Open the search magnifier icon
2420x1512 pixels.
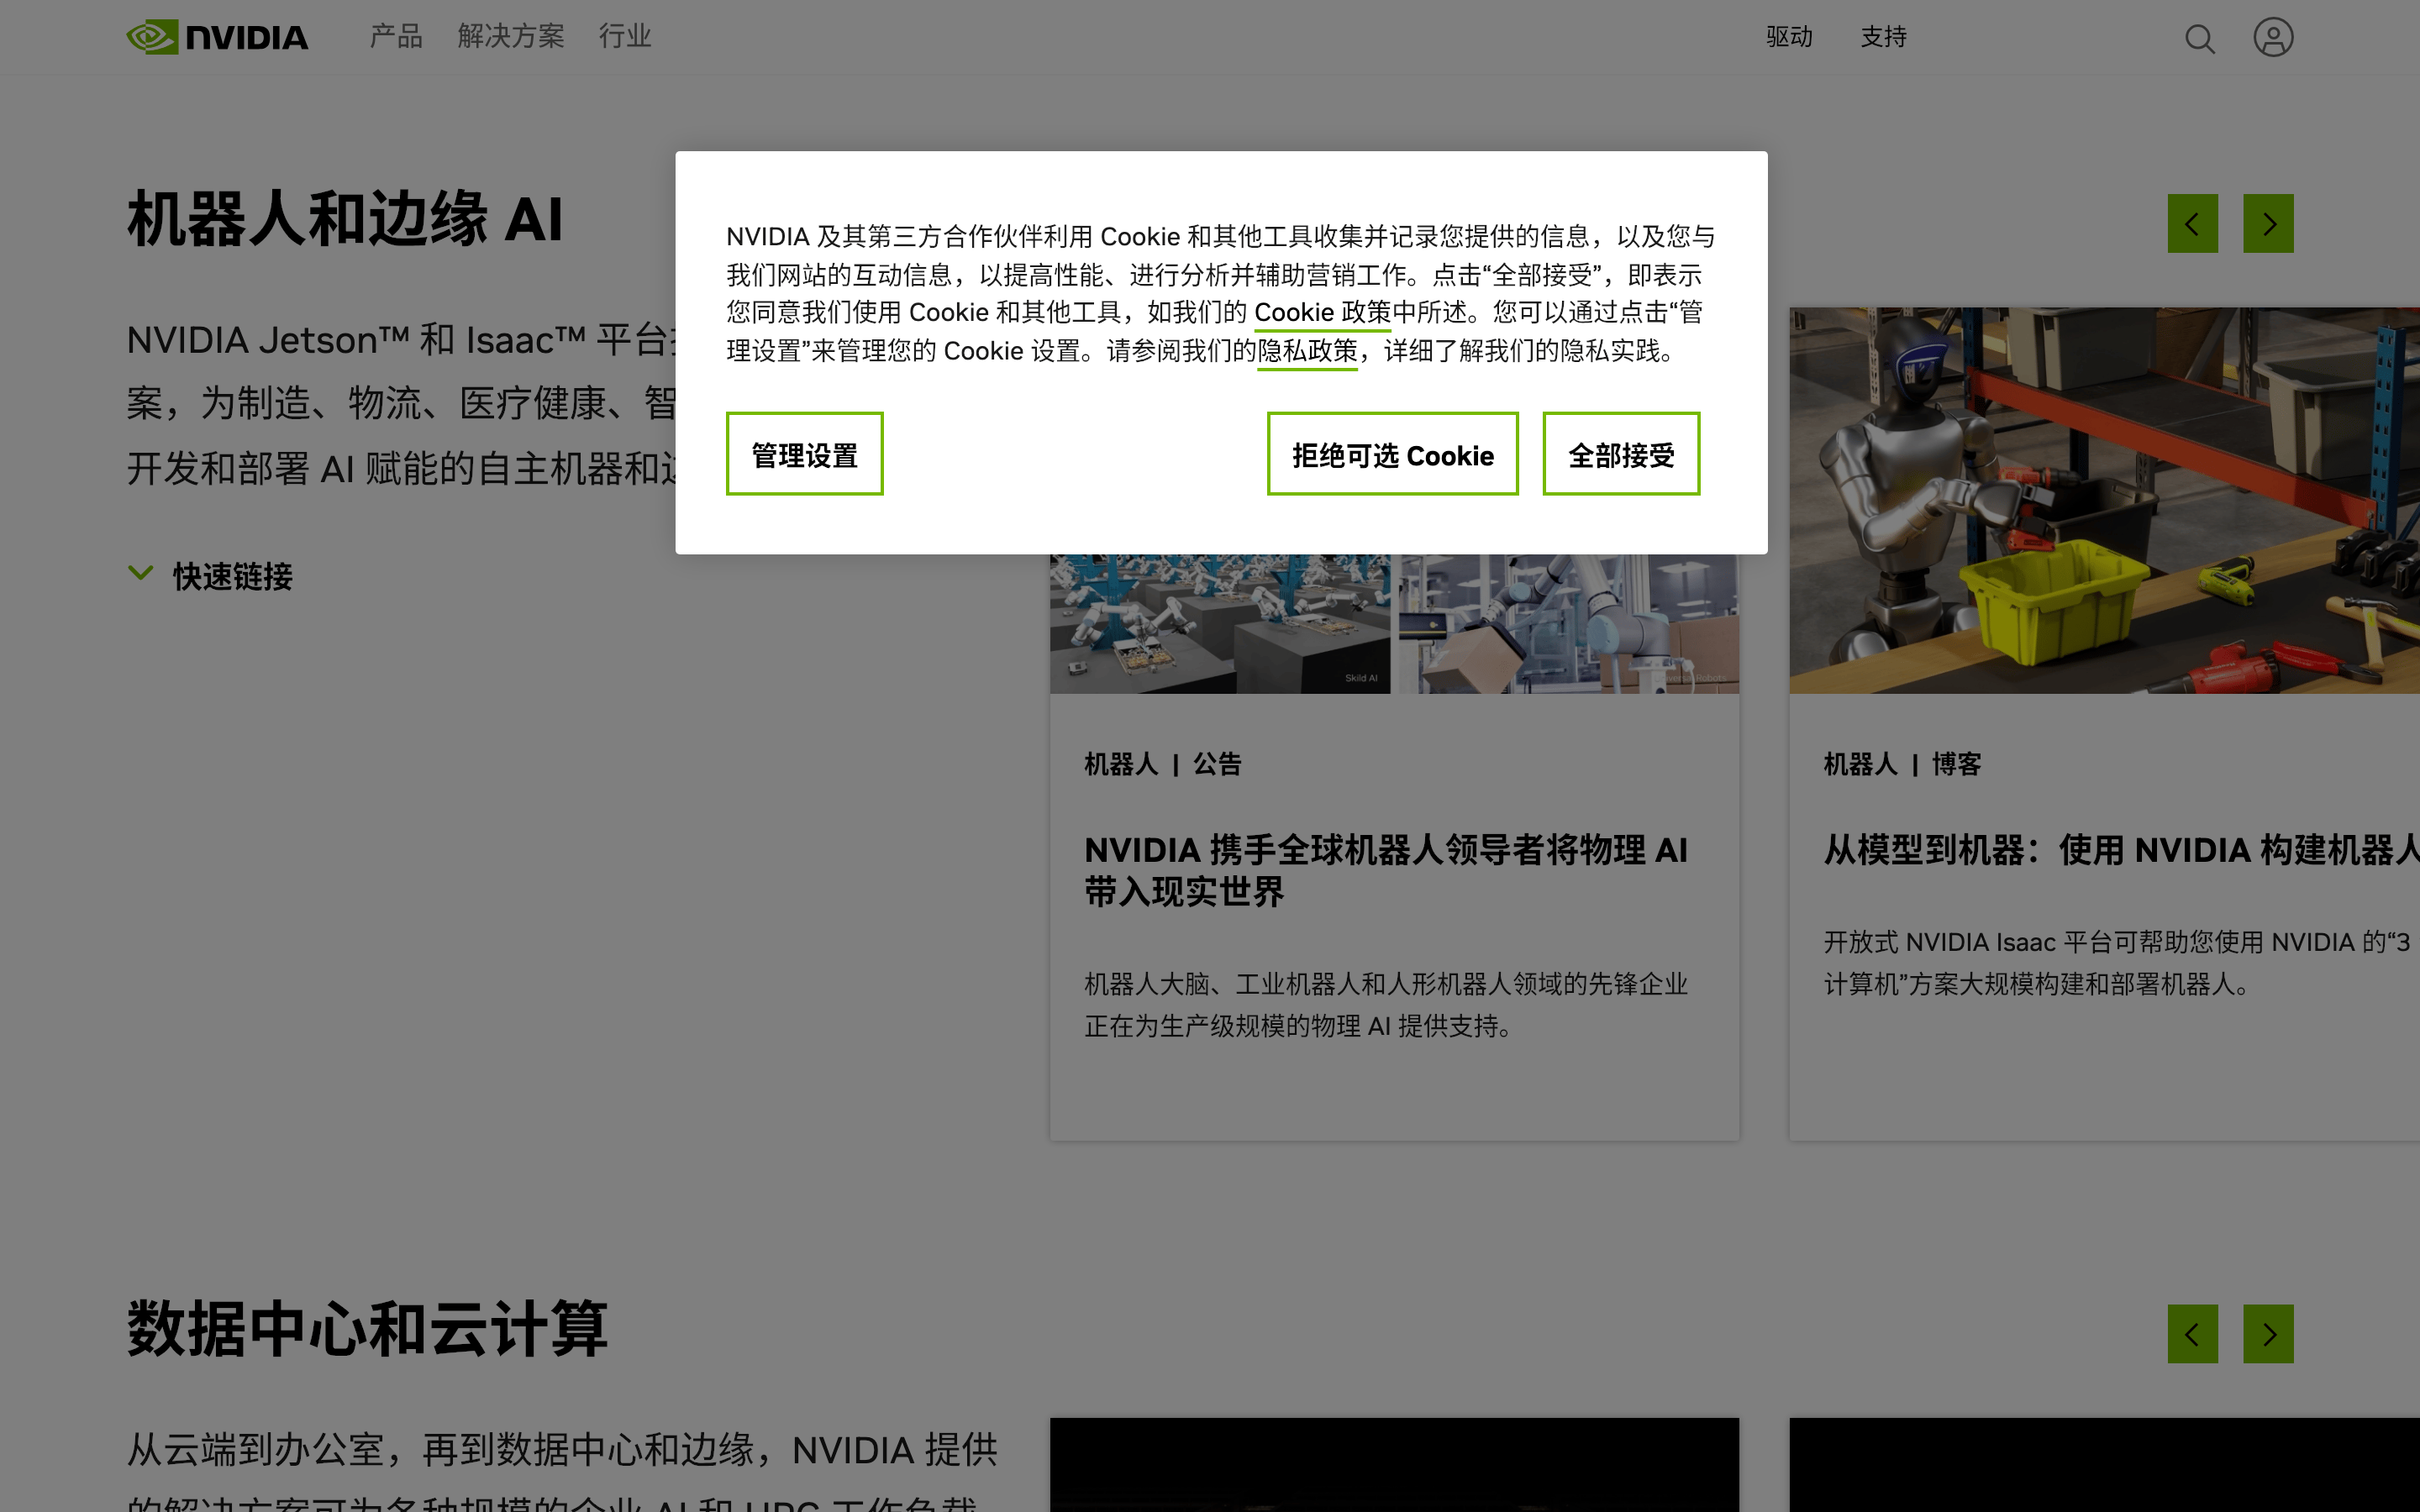(2199, 38)
